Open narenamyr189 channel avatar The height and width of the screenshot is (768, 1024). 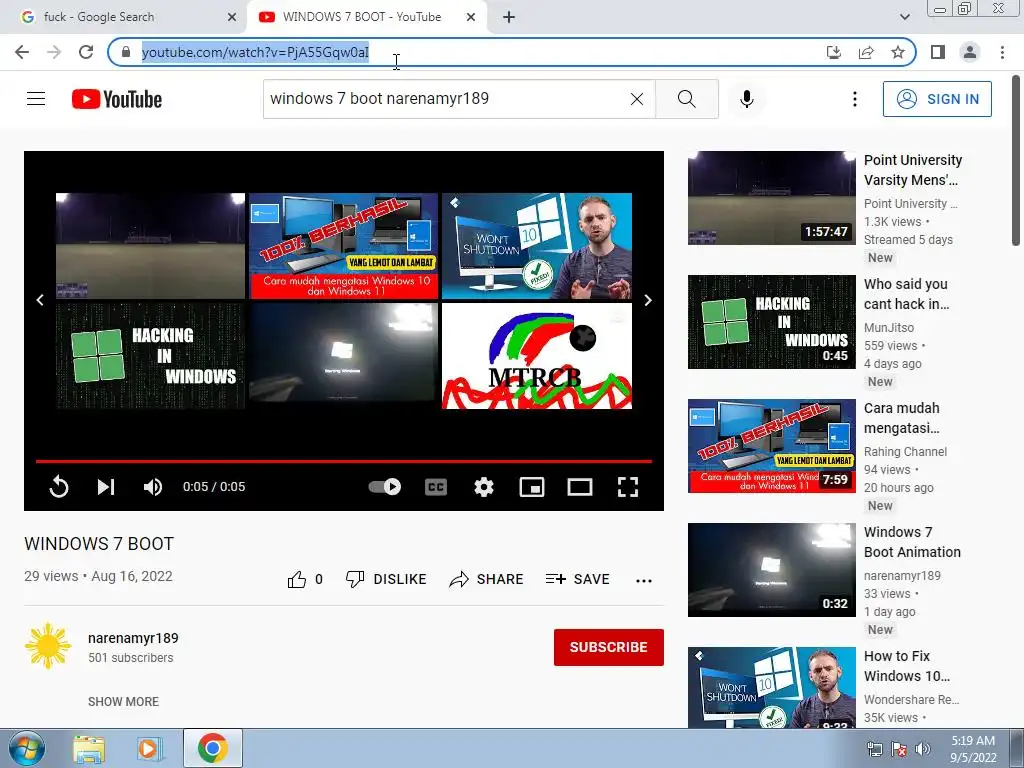48,647
